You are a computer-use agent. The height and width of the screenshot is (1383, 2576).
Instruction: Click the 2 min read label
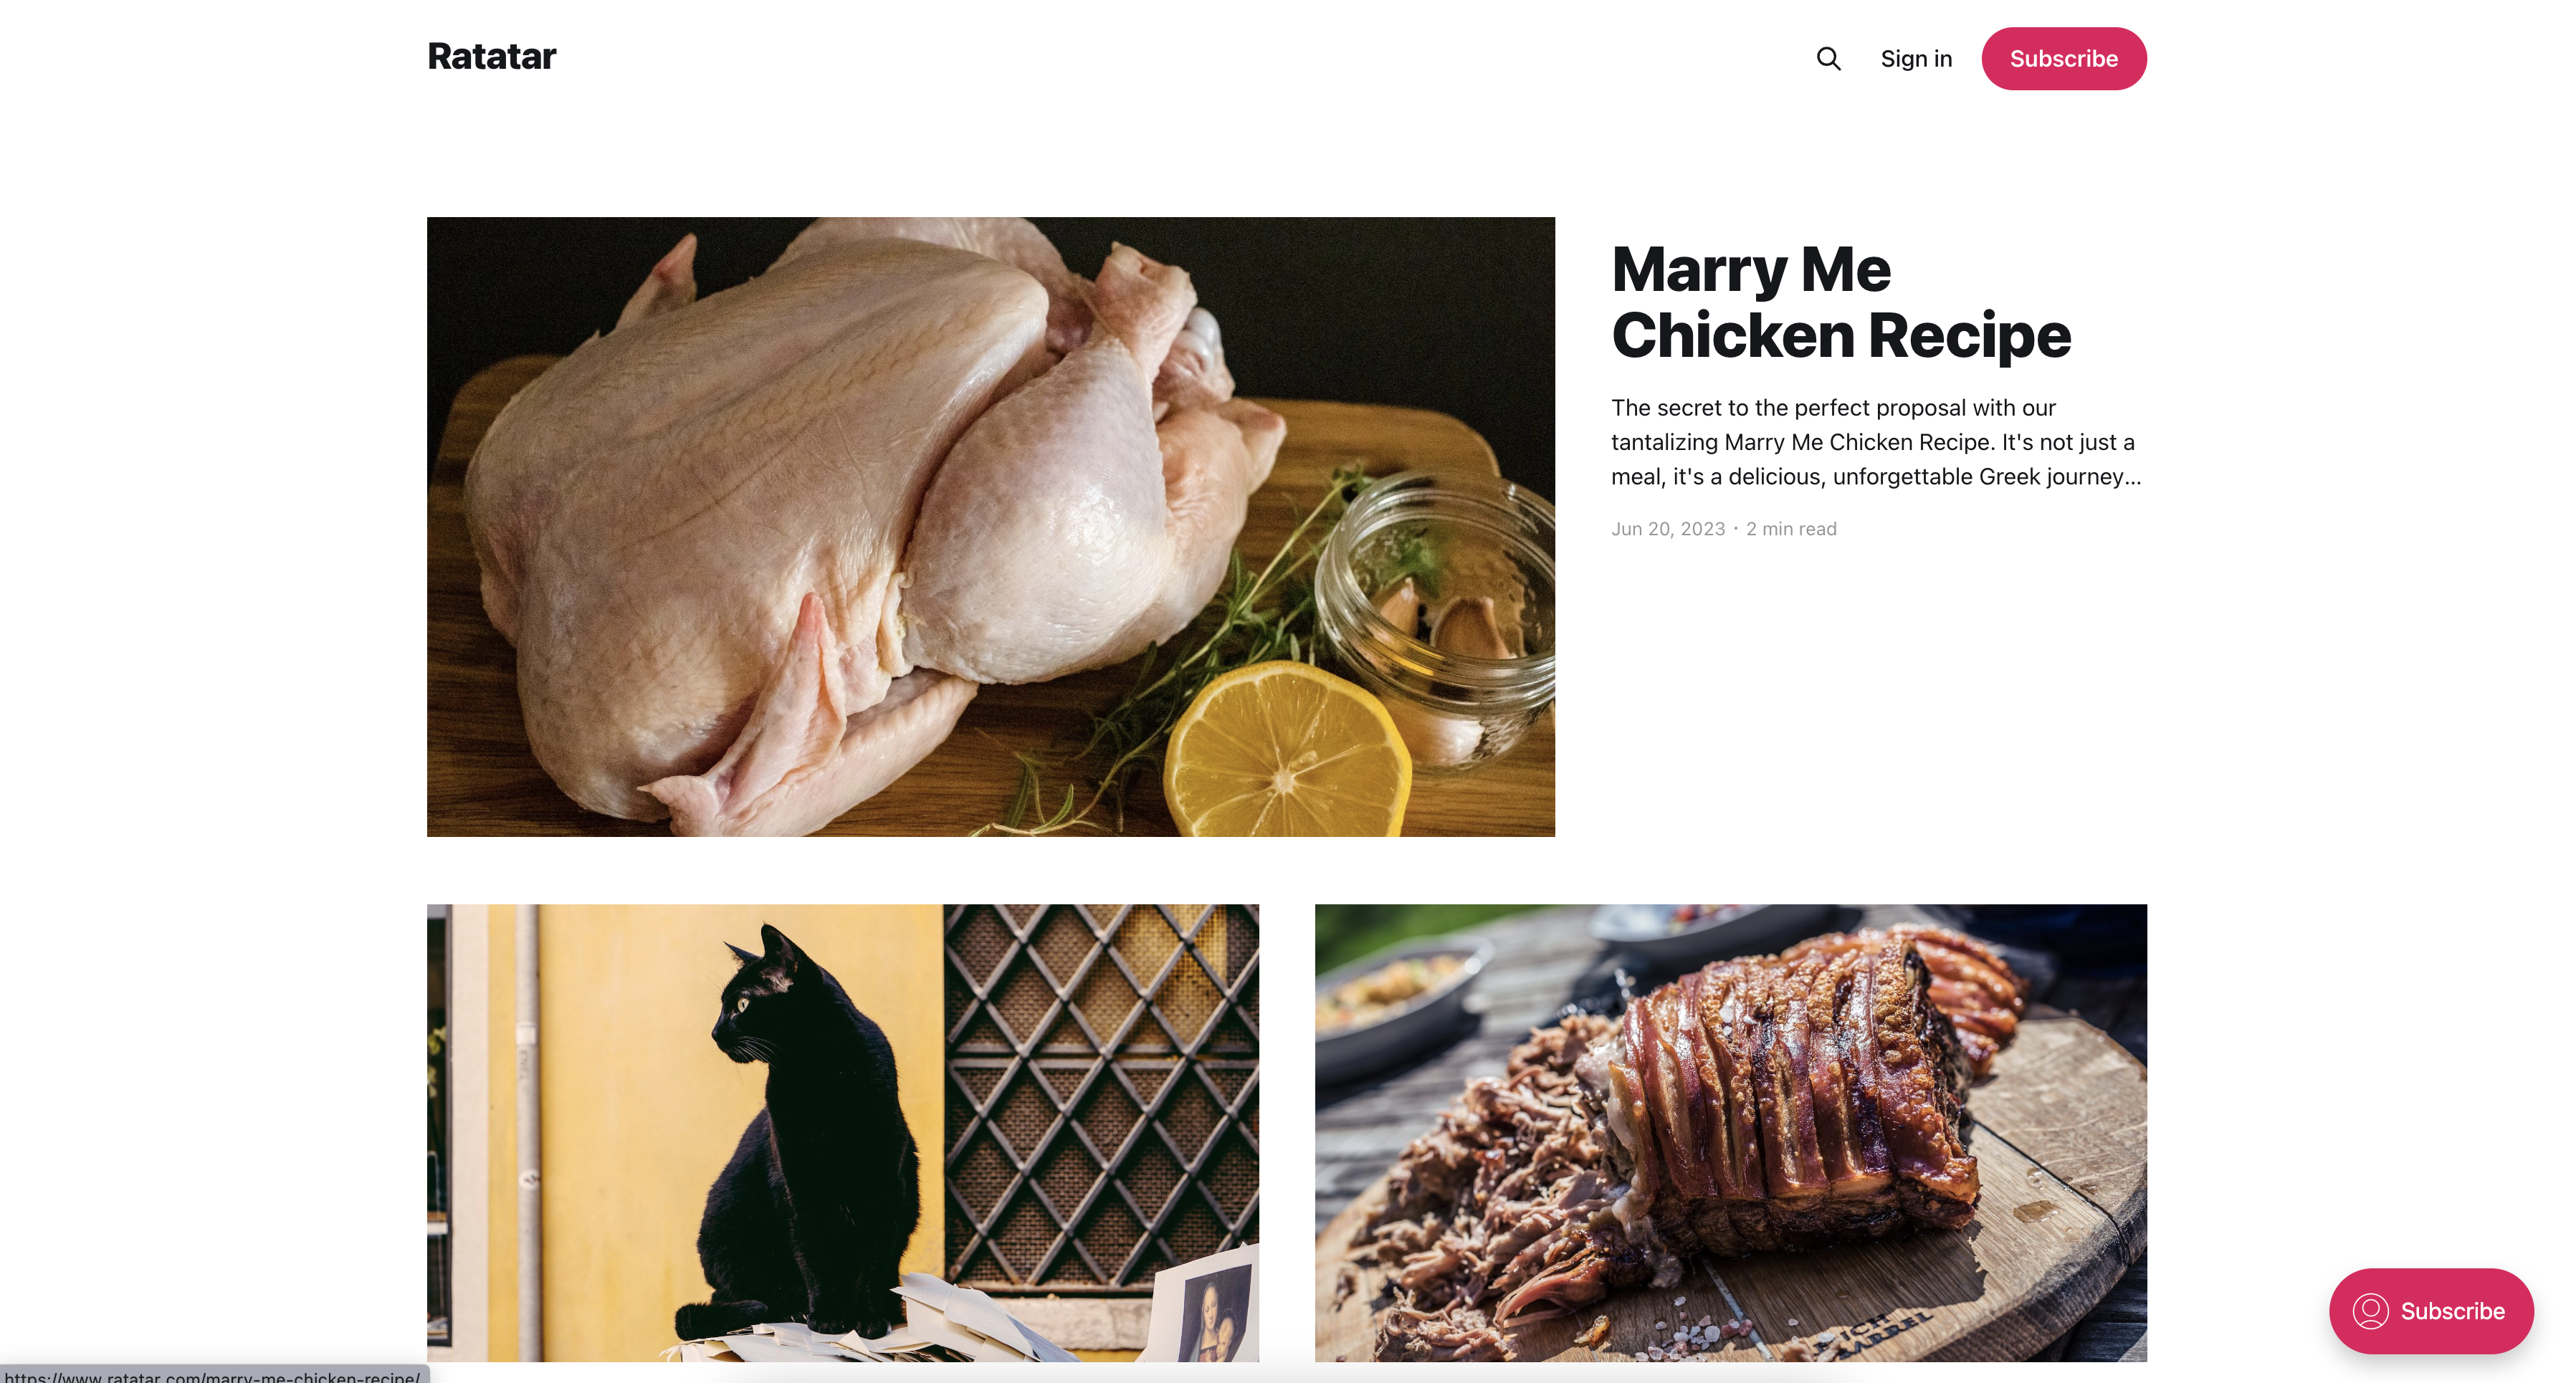pyautogui.click(x=1791, y=529)
